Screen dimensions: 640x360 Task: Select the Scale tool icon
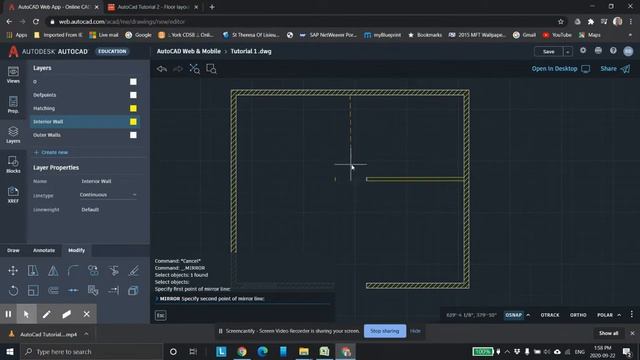tap(33, 291)
